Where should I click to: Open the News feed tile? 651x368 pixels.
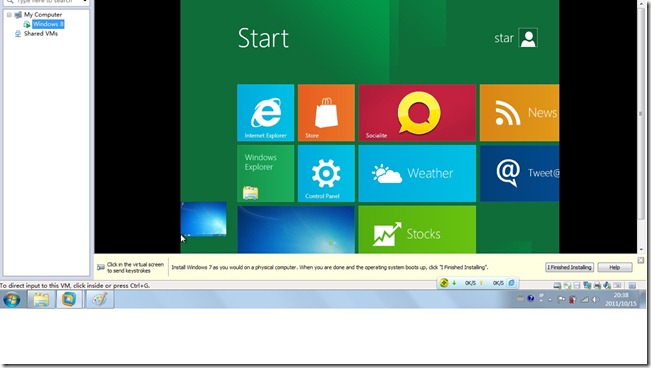[x=519, y=113]
